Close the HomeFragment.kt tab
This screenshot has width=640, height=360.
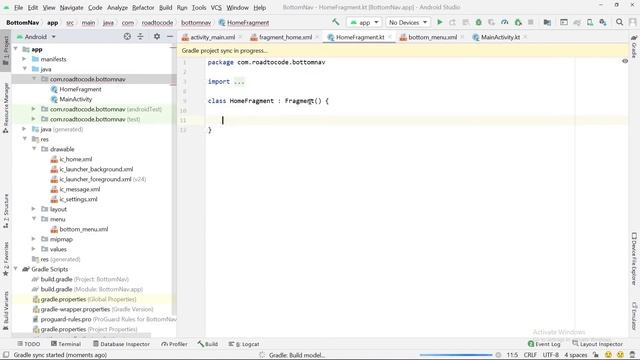pyautogui.click(x=390, y=37)
